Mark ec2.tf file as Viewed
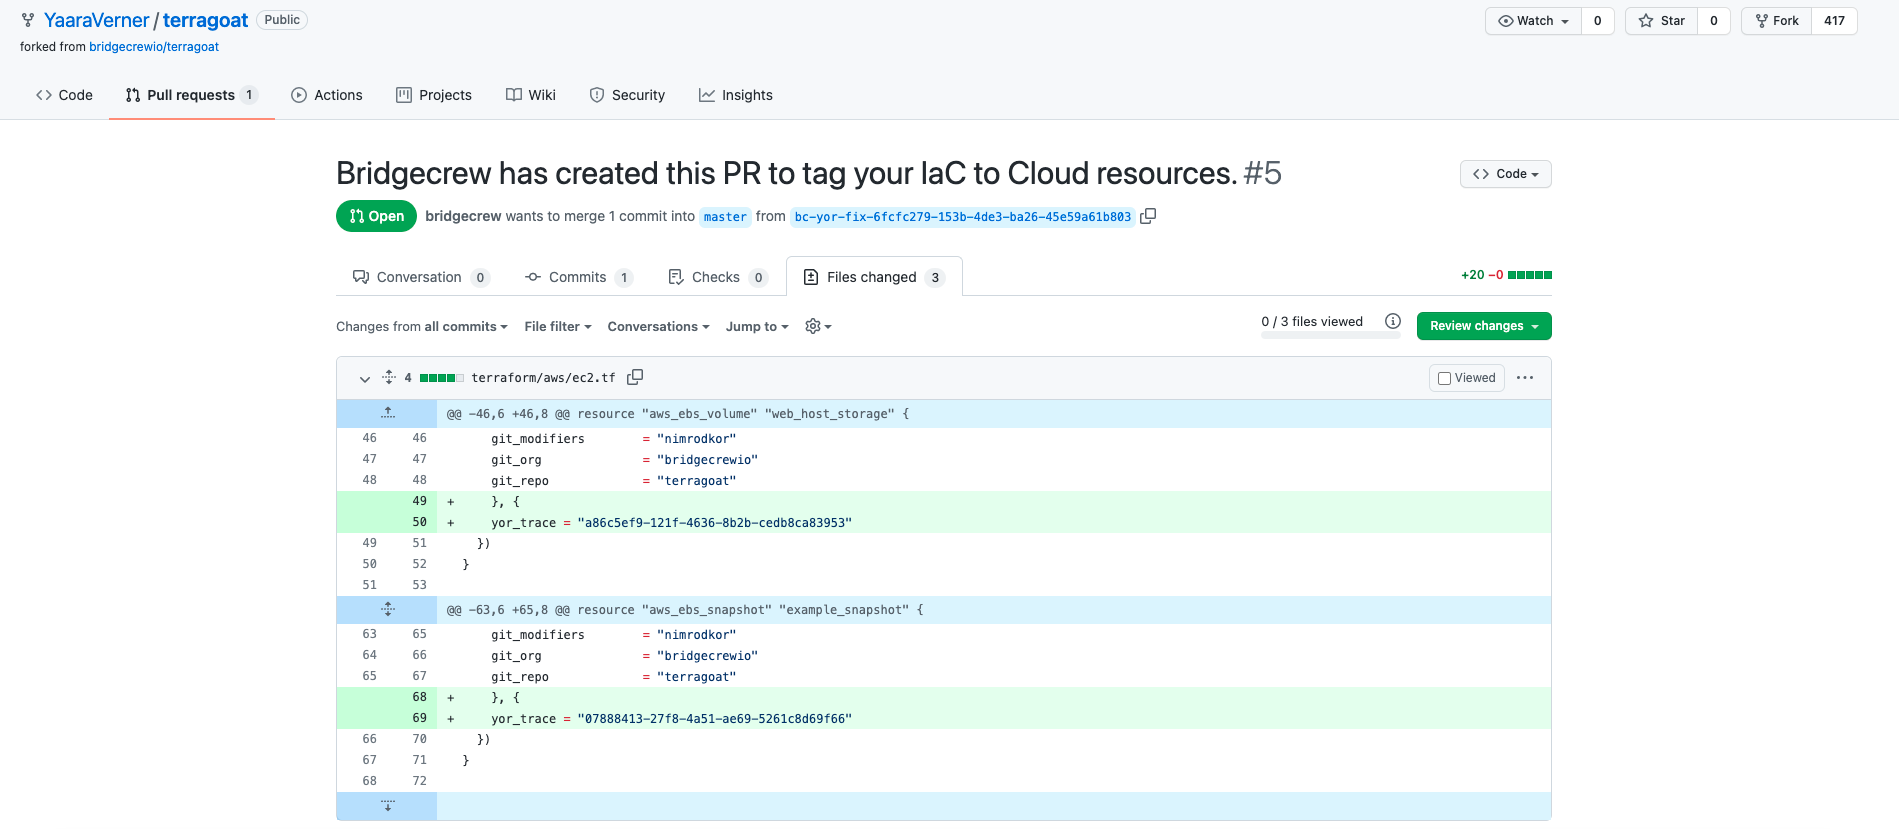1899x829 pixels. click(1467, 378)
